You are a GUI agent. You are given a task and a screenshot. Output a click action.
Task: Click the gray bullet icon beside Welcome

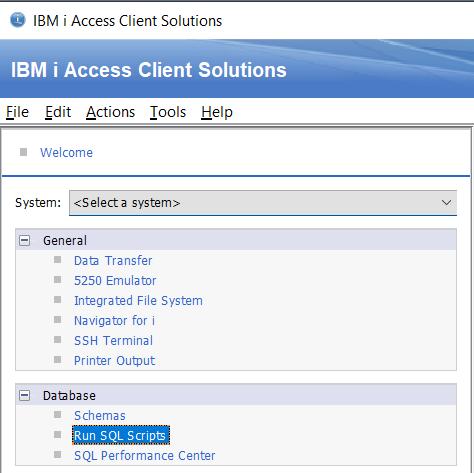(x=23, y=152)
